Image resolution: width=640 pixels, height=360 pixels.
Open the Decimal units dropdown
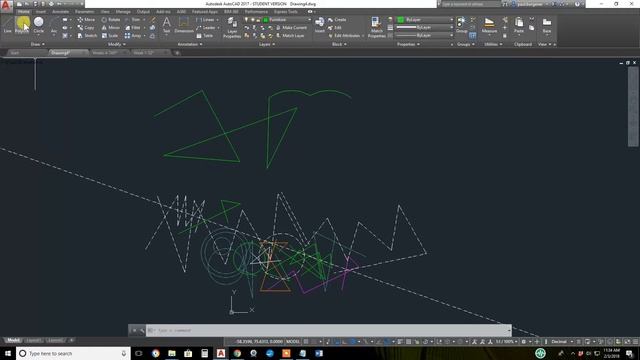tap(562, 342)
